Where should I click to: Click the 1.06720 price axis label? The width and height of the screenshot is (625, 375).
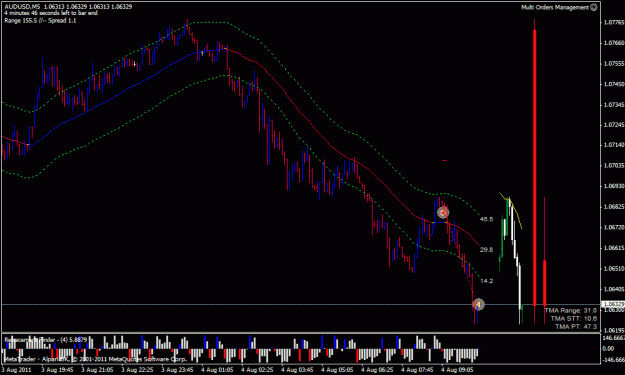coord(614,228)
